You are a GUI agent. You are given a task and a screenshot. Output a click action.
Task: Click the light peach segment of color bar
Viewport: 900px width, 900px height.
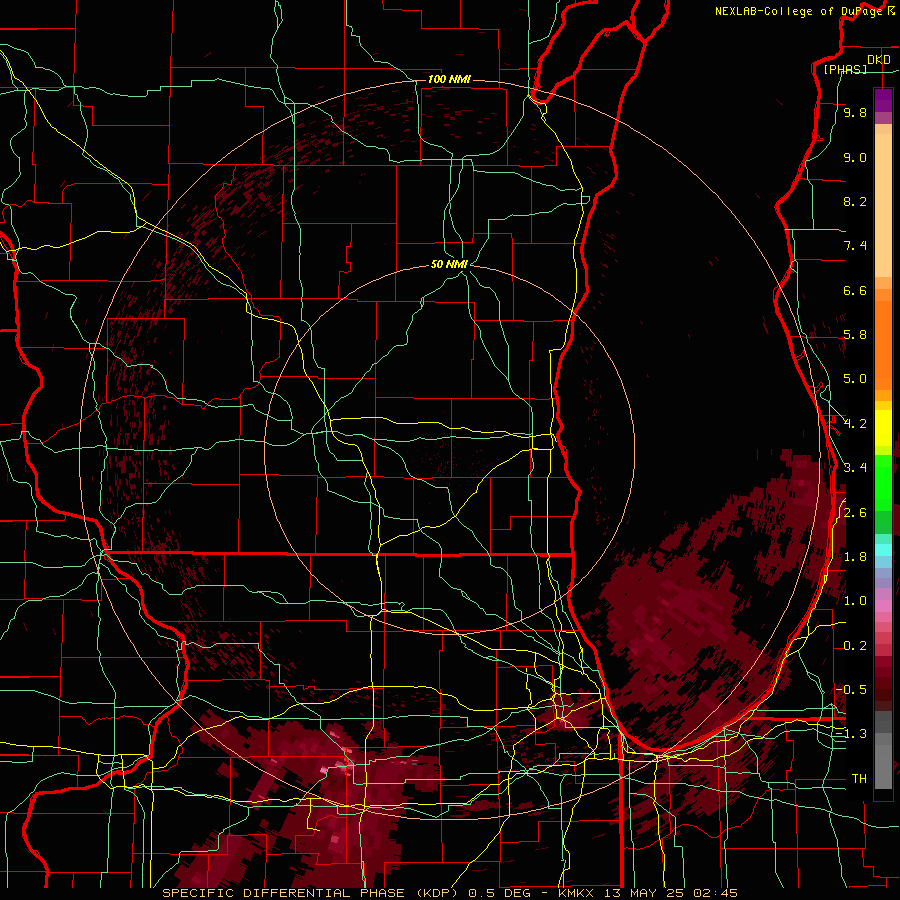tap(883, 205)
